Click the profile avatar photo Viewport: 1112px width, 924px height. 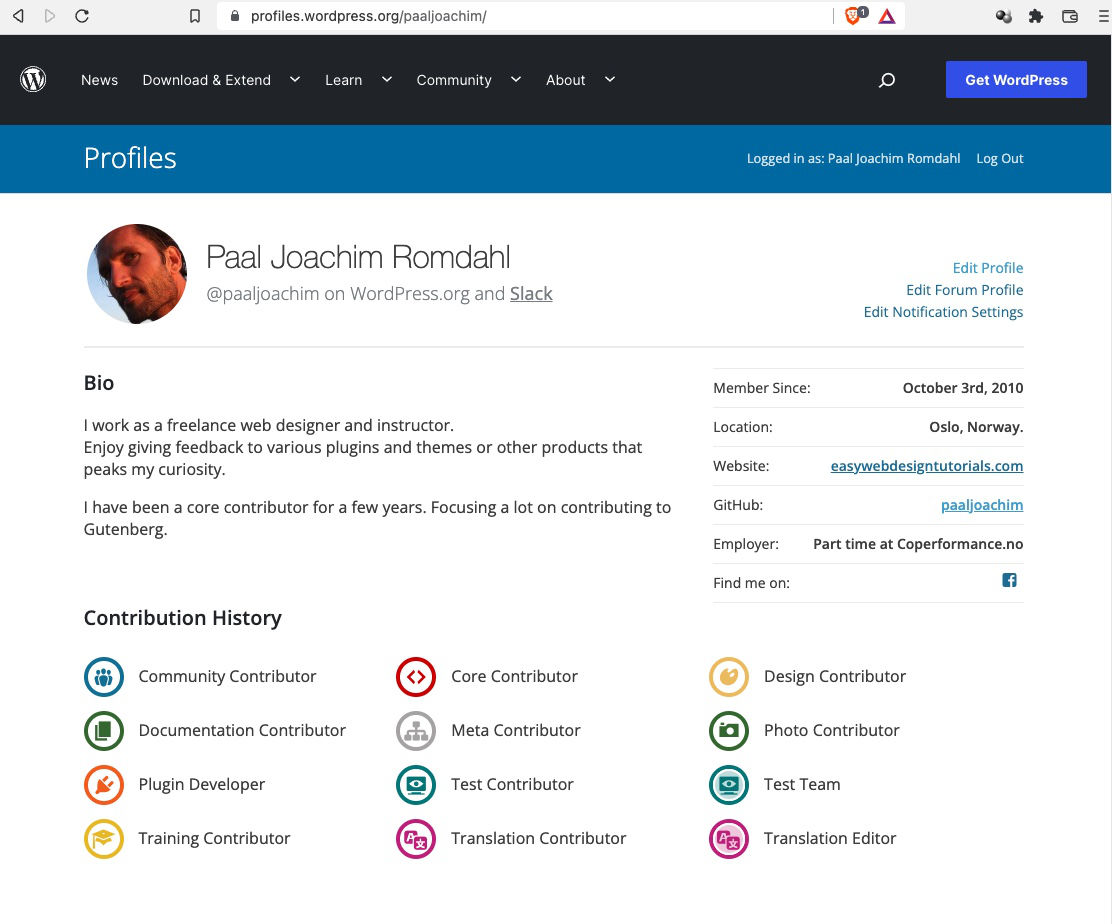(x=137, y=274)
